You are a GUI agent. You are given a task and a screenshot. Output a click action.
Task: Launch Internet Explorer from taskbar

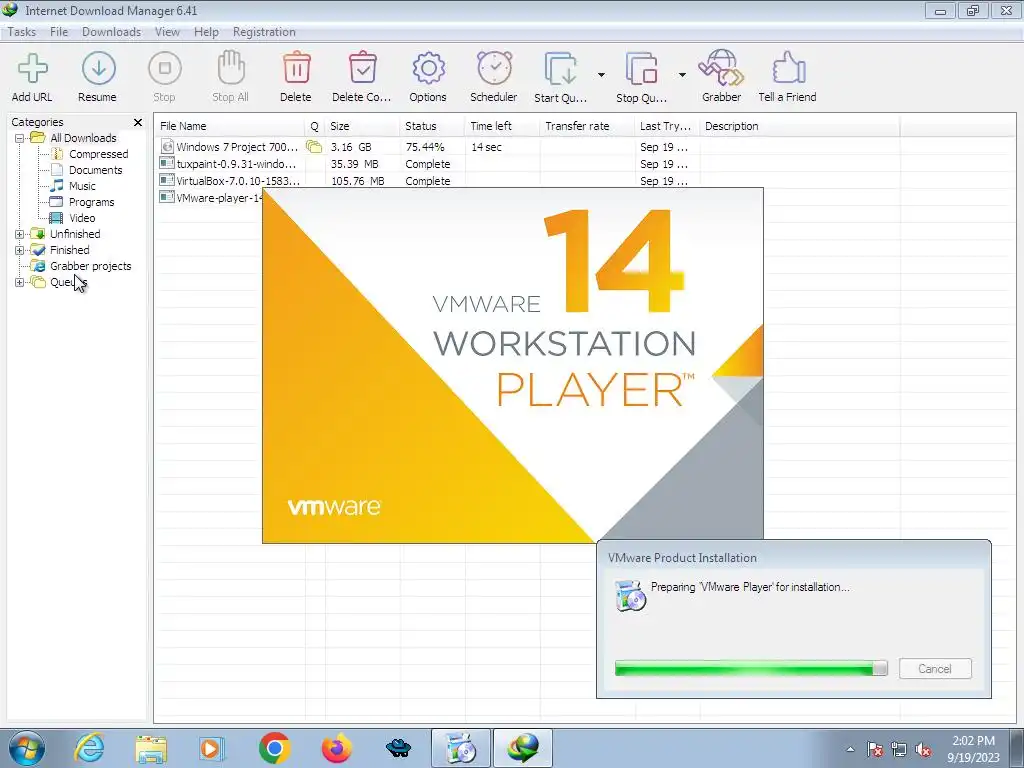pos(89,748)
